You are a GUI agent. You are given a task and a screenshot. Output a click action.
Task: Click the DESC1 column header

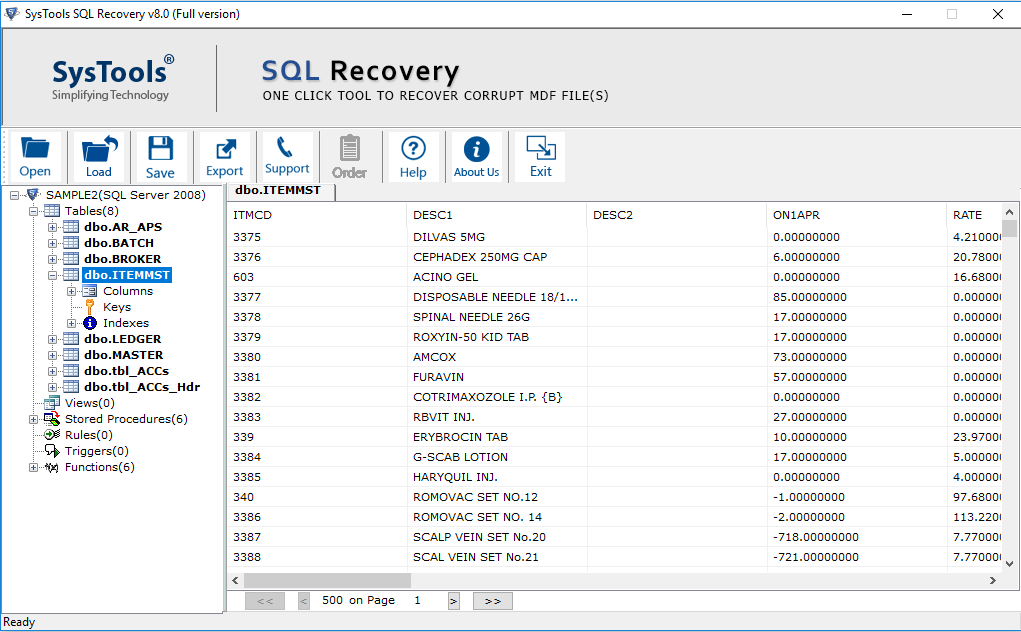[497, 215]
